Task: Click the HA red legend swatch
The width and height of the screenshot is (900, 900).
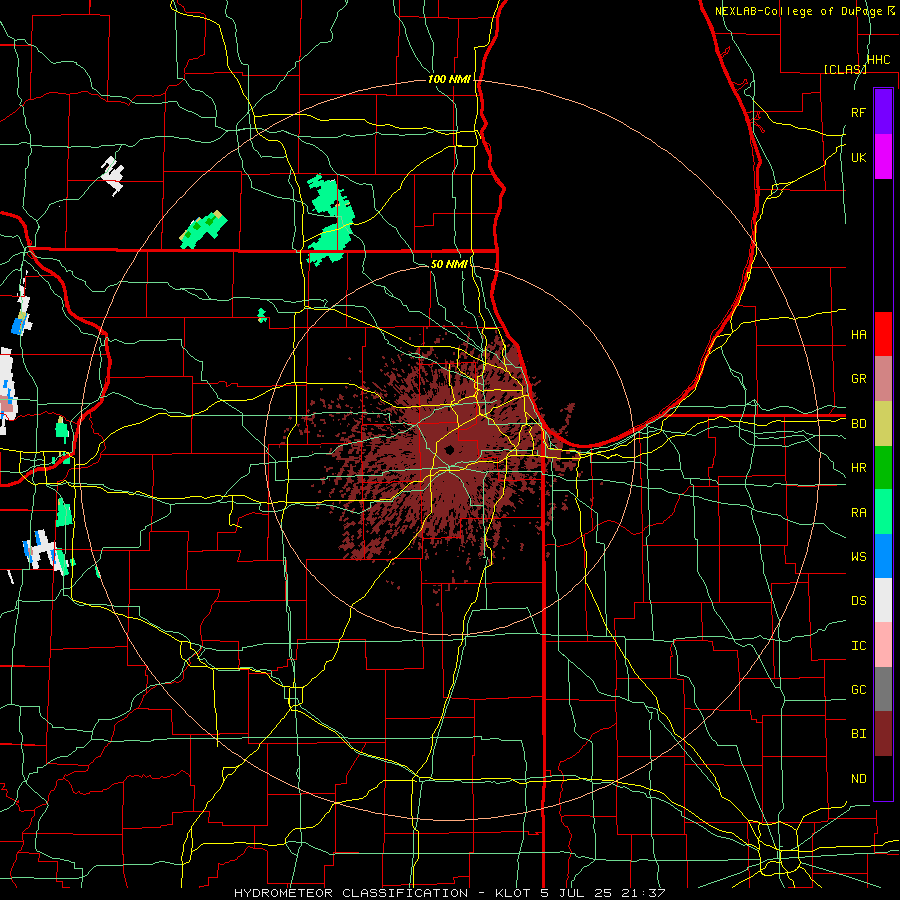Action: 883,334
